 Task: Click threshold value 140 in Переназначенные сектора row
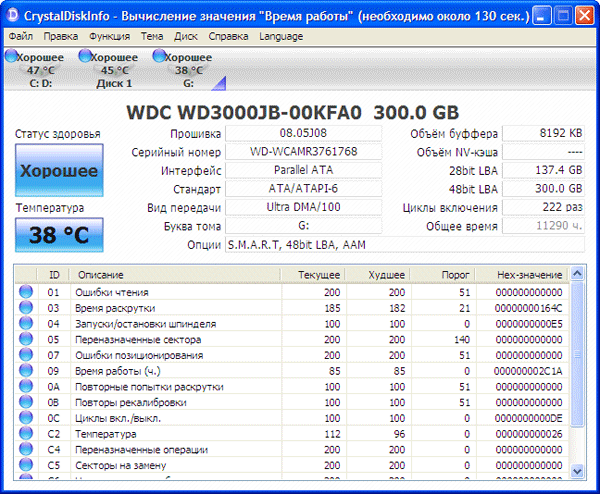[462, 339]
